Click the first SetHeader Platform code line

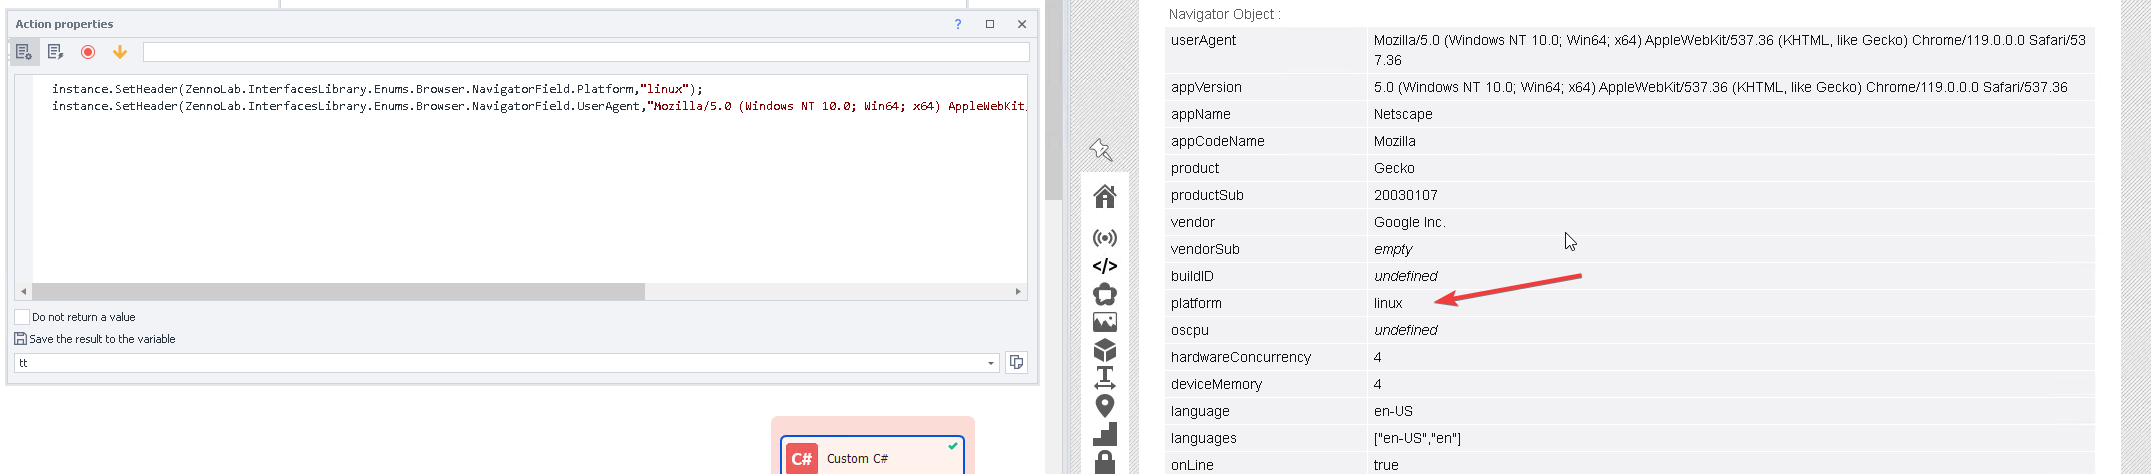[377, 89]
